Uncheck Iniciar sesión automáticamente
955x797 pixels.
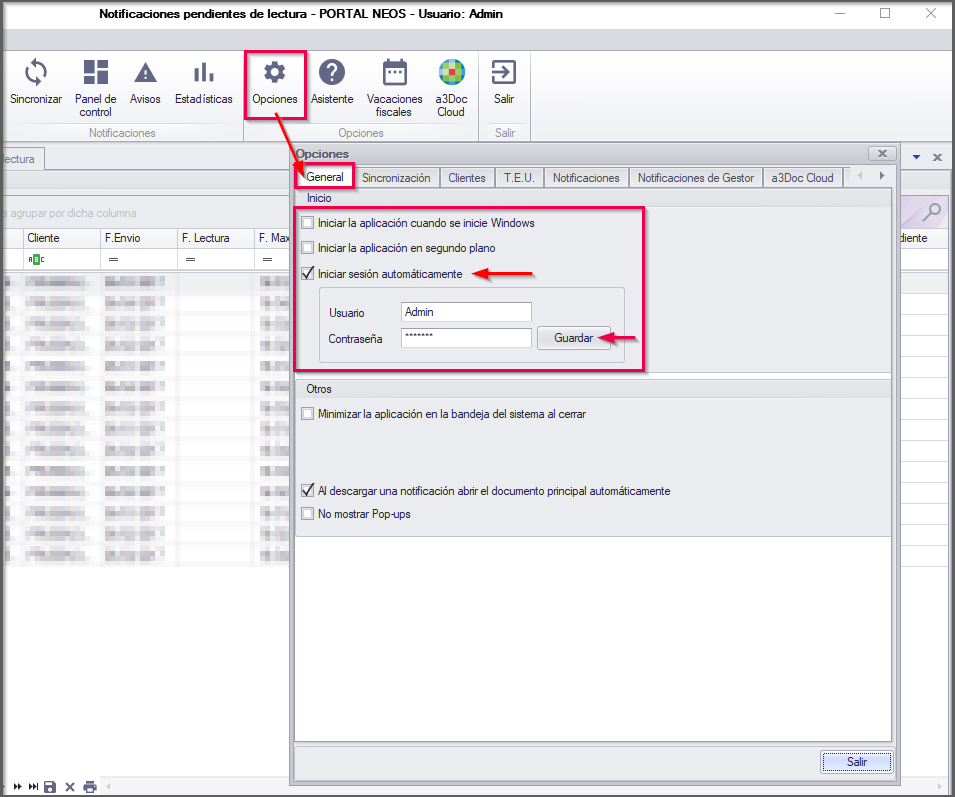[308, 274]
